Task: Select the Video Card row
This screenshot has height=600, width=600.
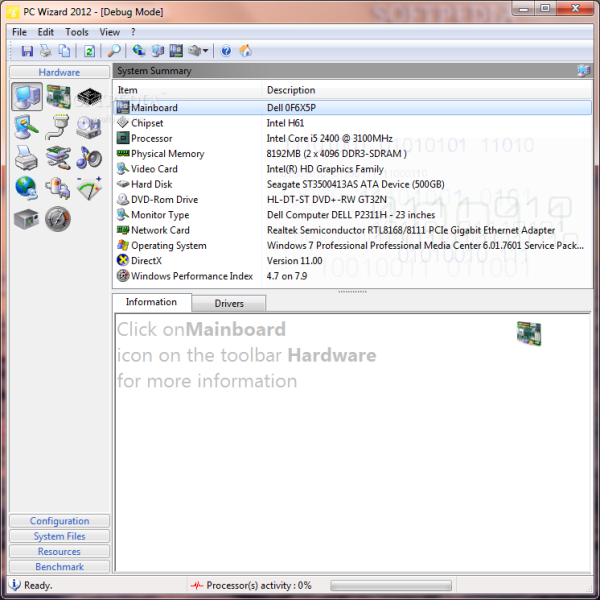Action: click(353, 169)
